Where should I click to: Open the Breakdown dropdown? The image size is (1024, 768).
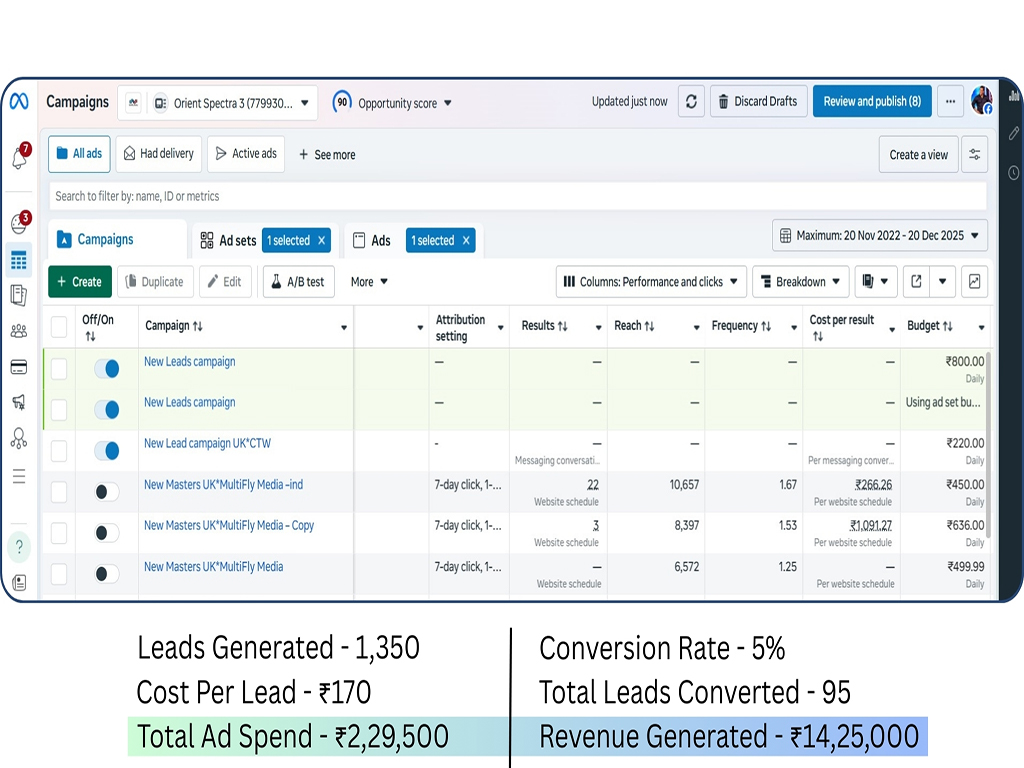point(801,282)
